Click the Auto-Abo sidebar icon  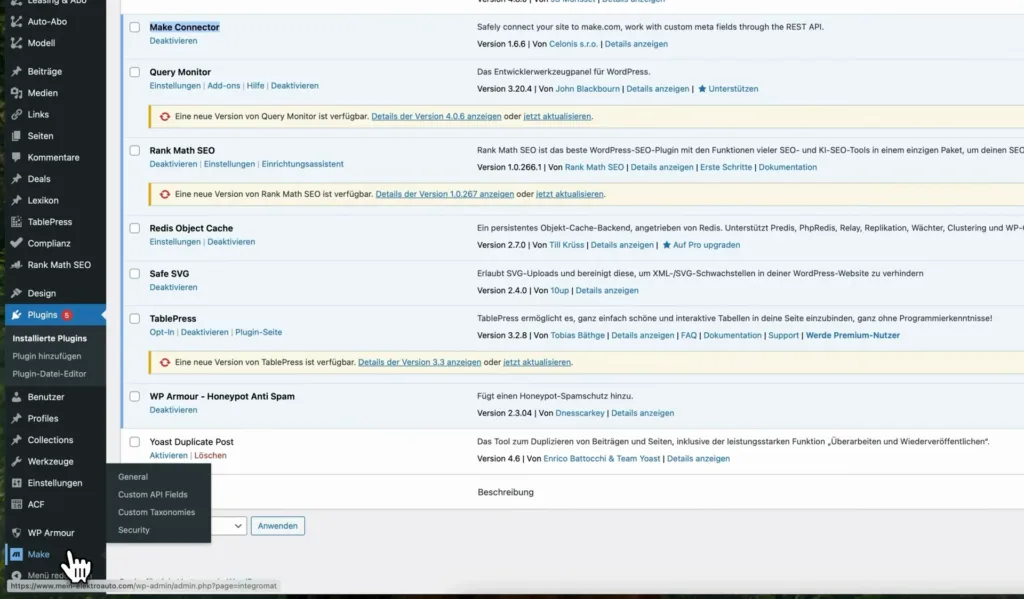16,22
